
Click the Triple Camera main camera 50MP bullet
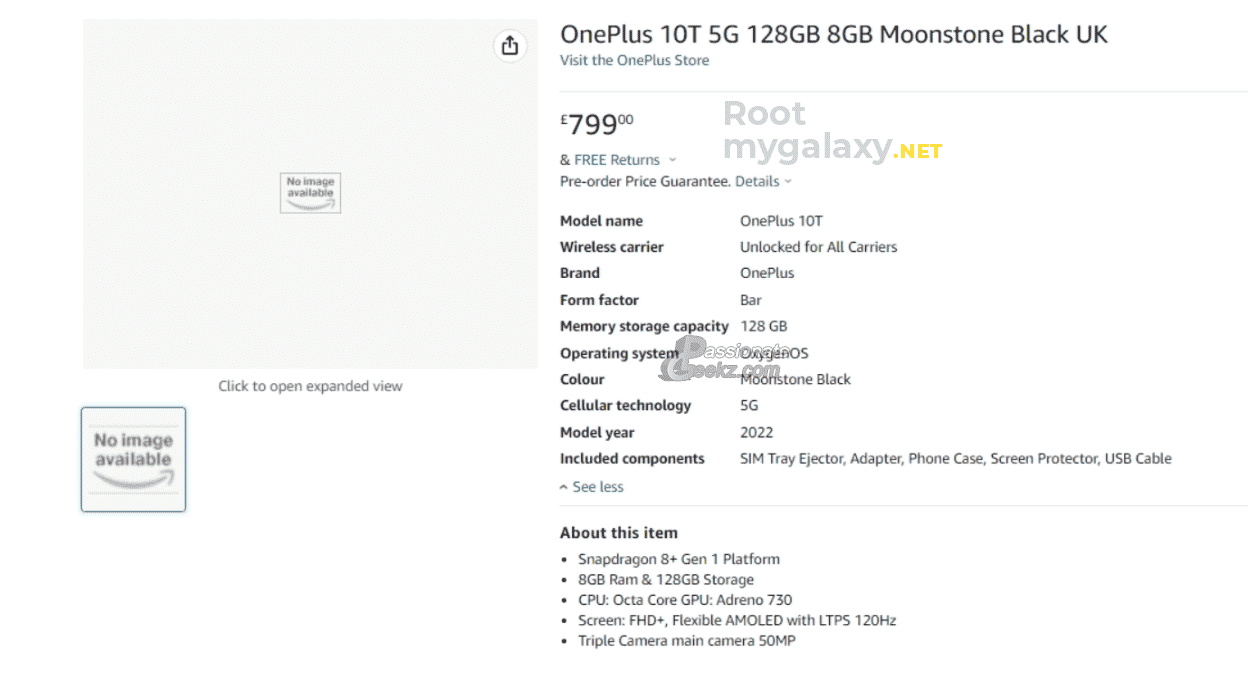tap(686, 641)
